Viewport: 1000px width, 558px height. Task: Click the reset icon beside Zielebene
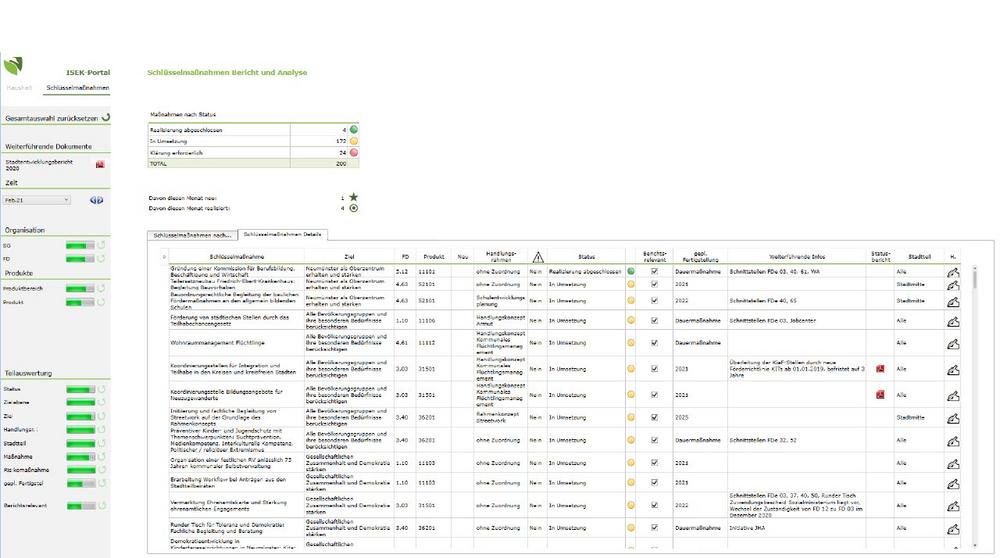pos(101,402)
